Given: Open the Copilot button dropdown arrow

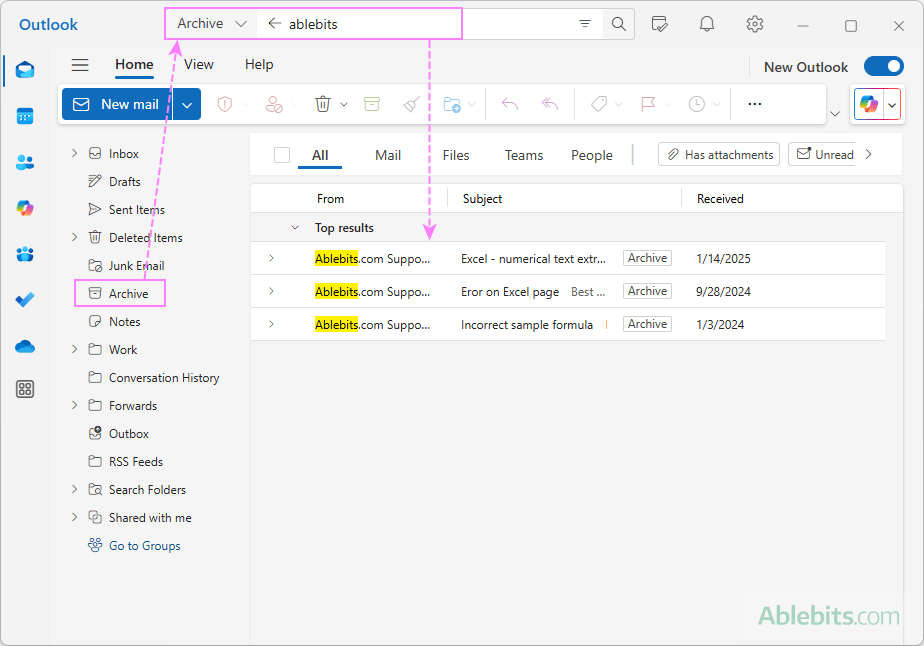Looking at the screenshot, I should click(892, 104).
